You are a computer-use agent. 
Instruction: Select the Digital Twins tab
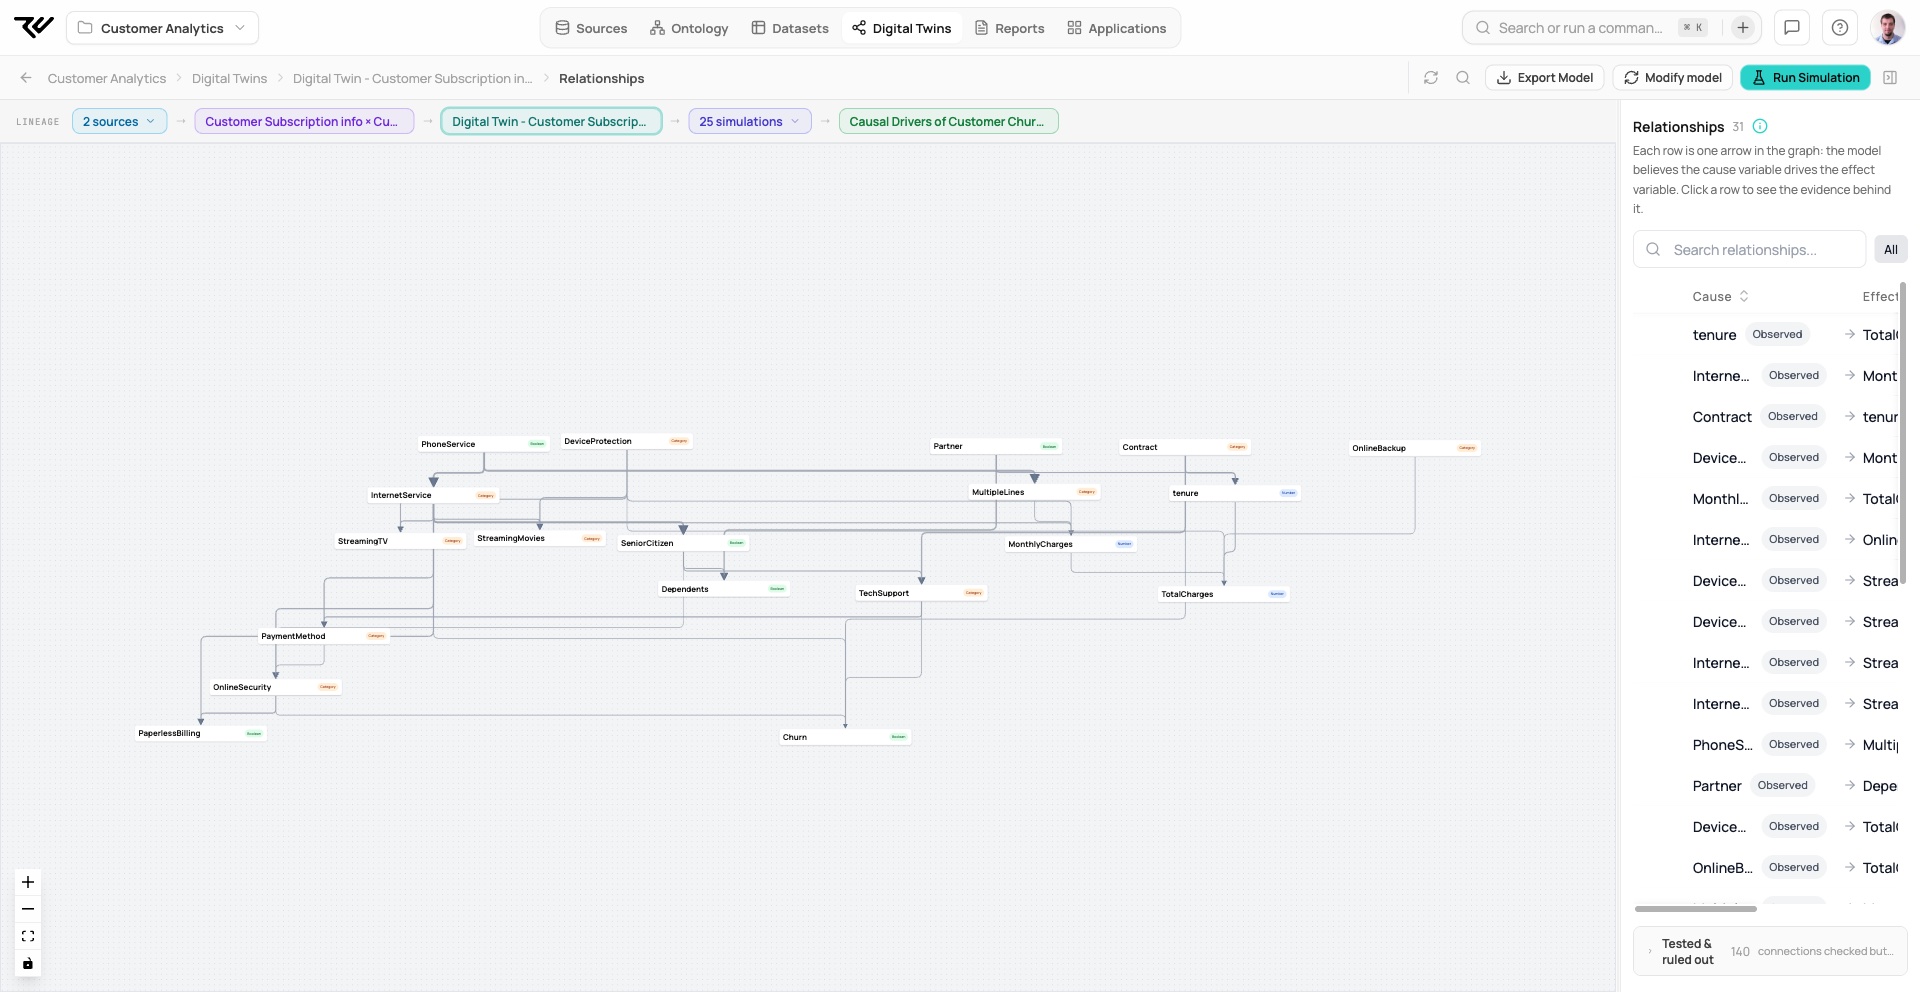pos(902,28)
